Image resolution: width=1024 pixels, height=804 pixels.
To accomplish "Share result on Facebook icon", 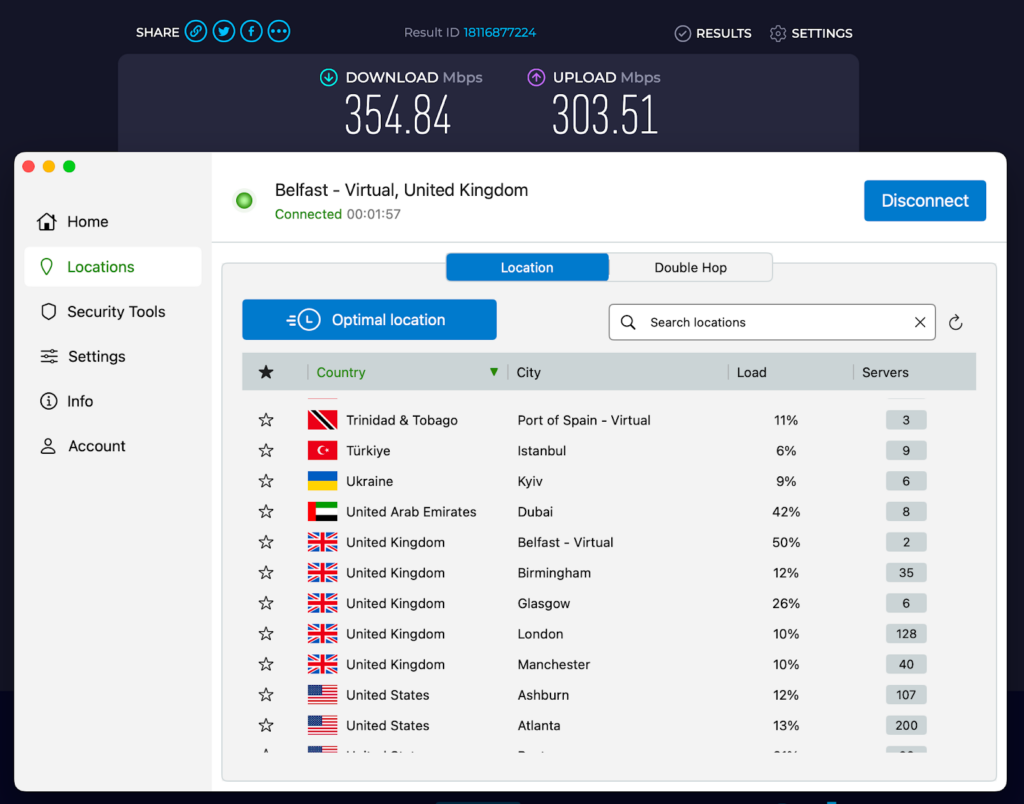I will tap(251, 31).
